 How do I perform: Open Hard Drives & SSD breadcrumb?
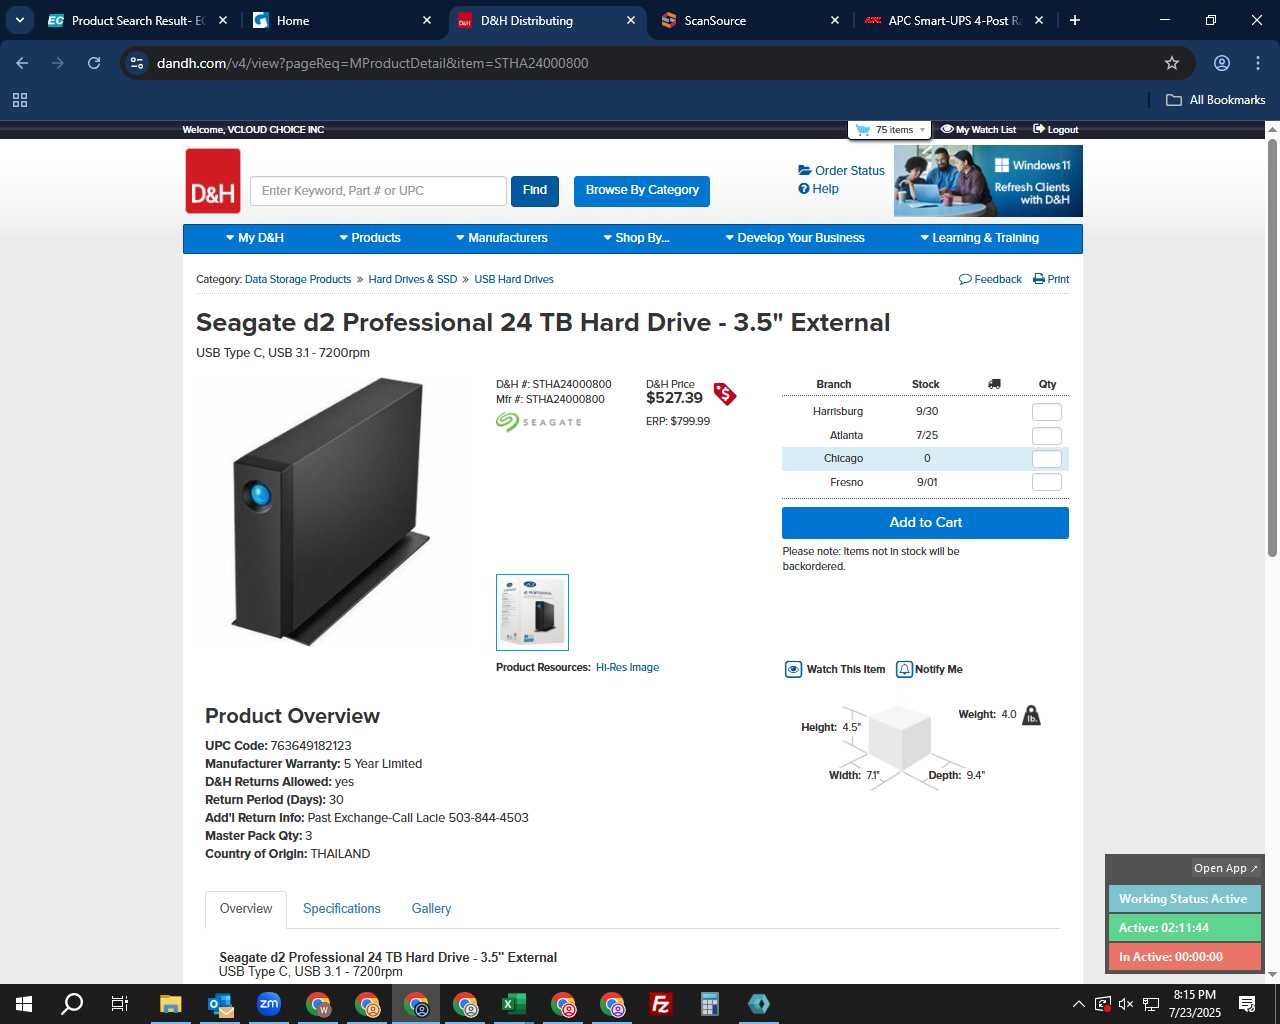412,280
